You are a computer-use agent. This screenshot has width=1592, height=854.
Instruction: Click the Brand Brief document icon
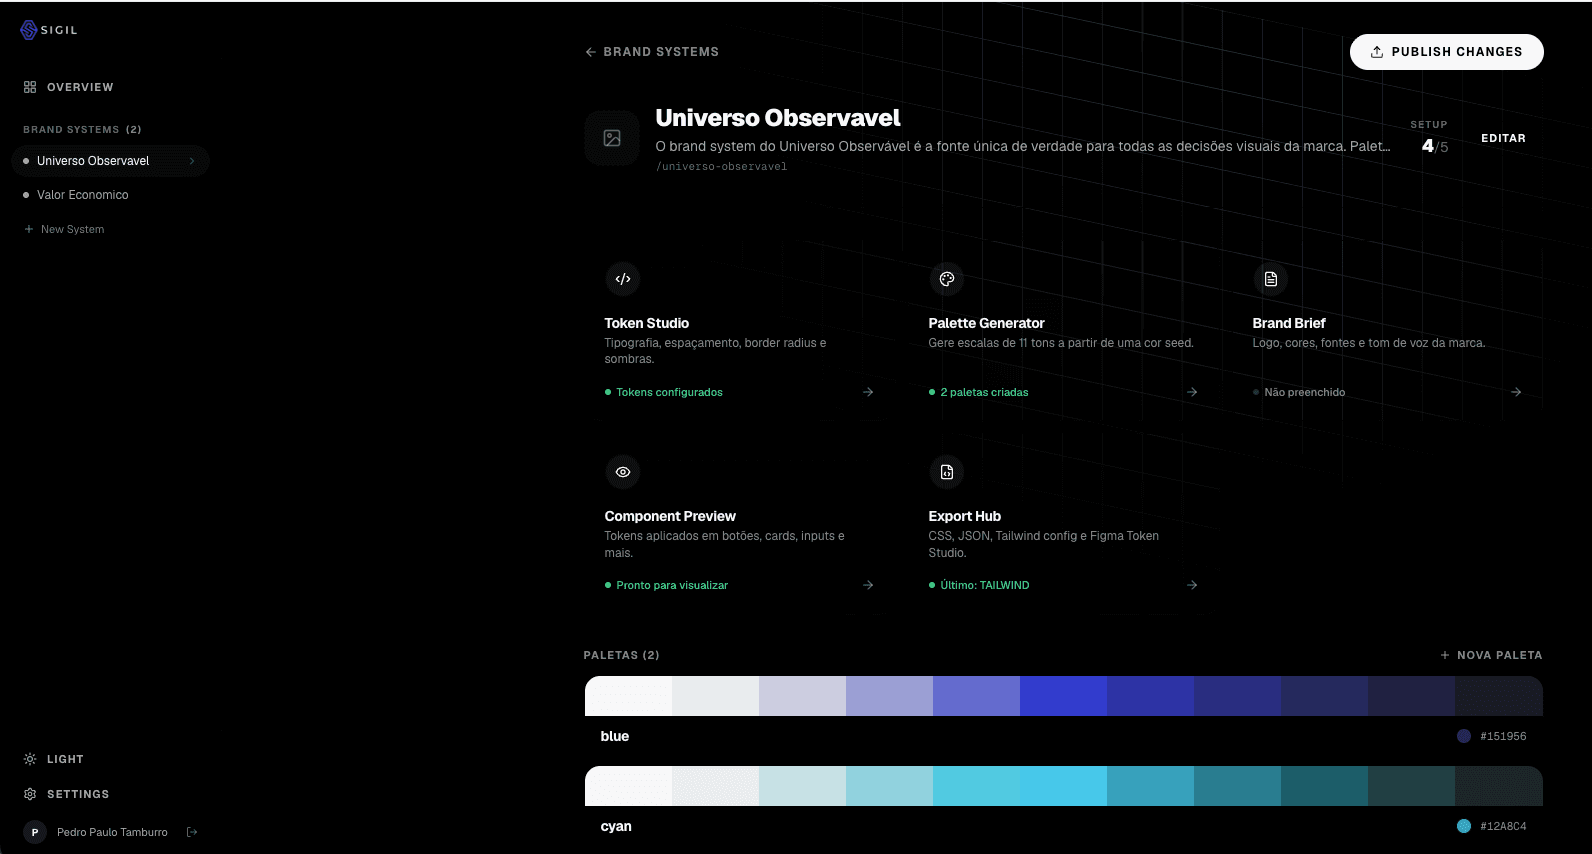pos(1271,279)
